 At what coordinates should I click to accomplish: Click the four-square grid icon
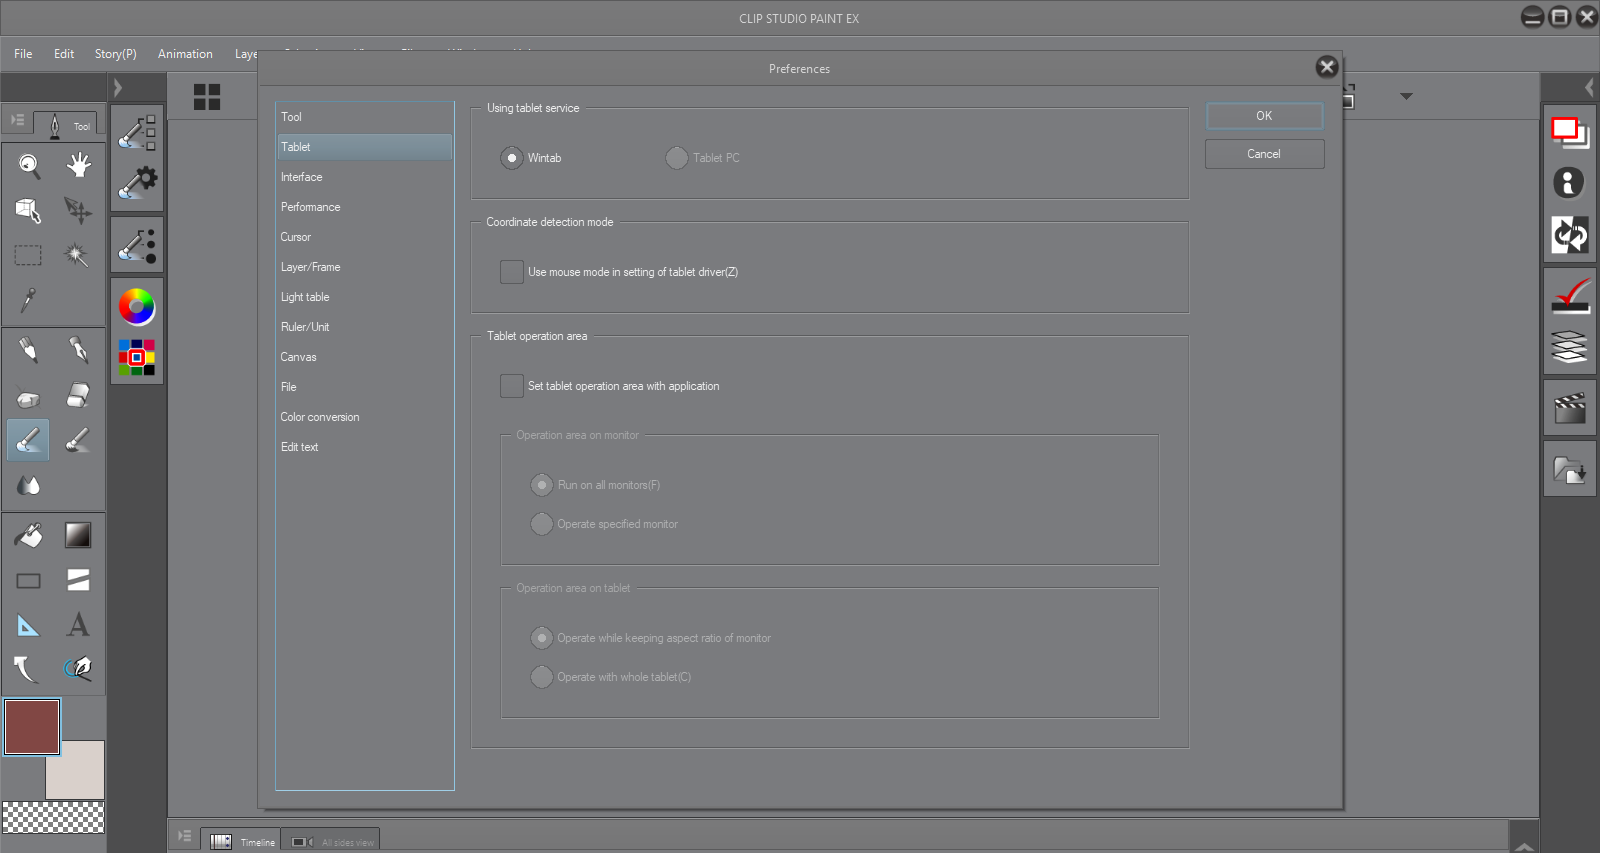(x=207, y=97)
